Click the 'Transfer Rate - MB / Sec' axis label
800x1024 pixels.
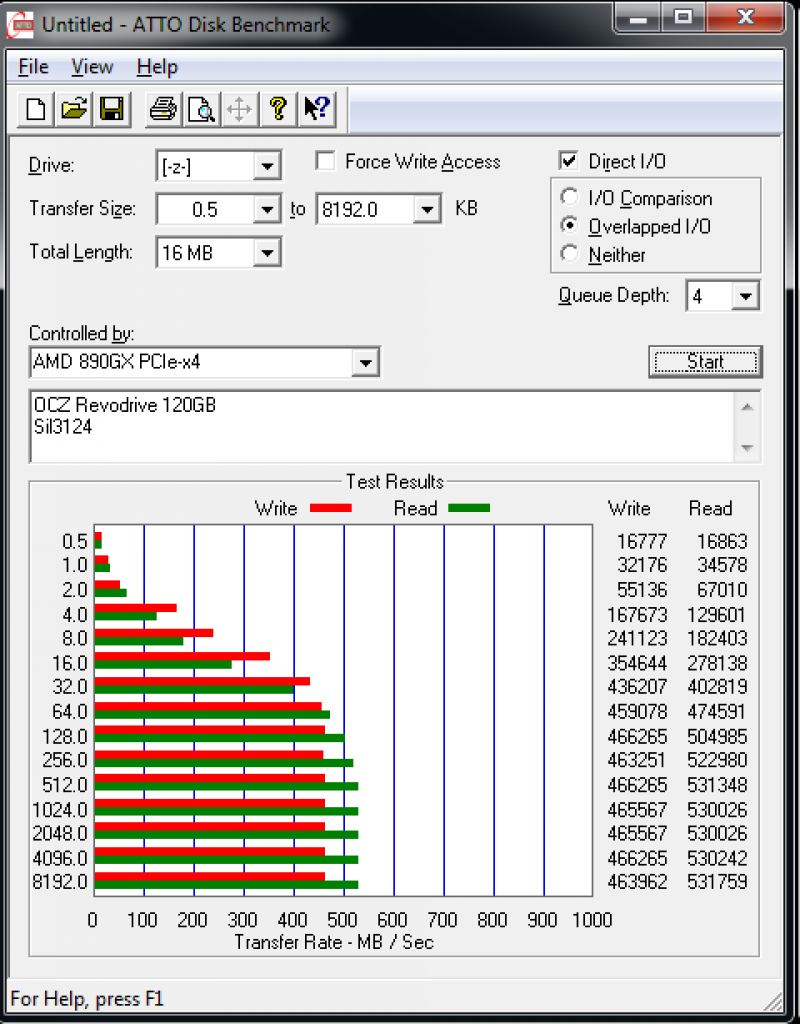(x=334, y=942)
